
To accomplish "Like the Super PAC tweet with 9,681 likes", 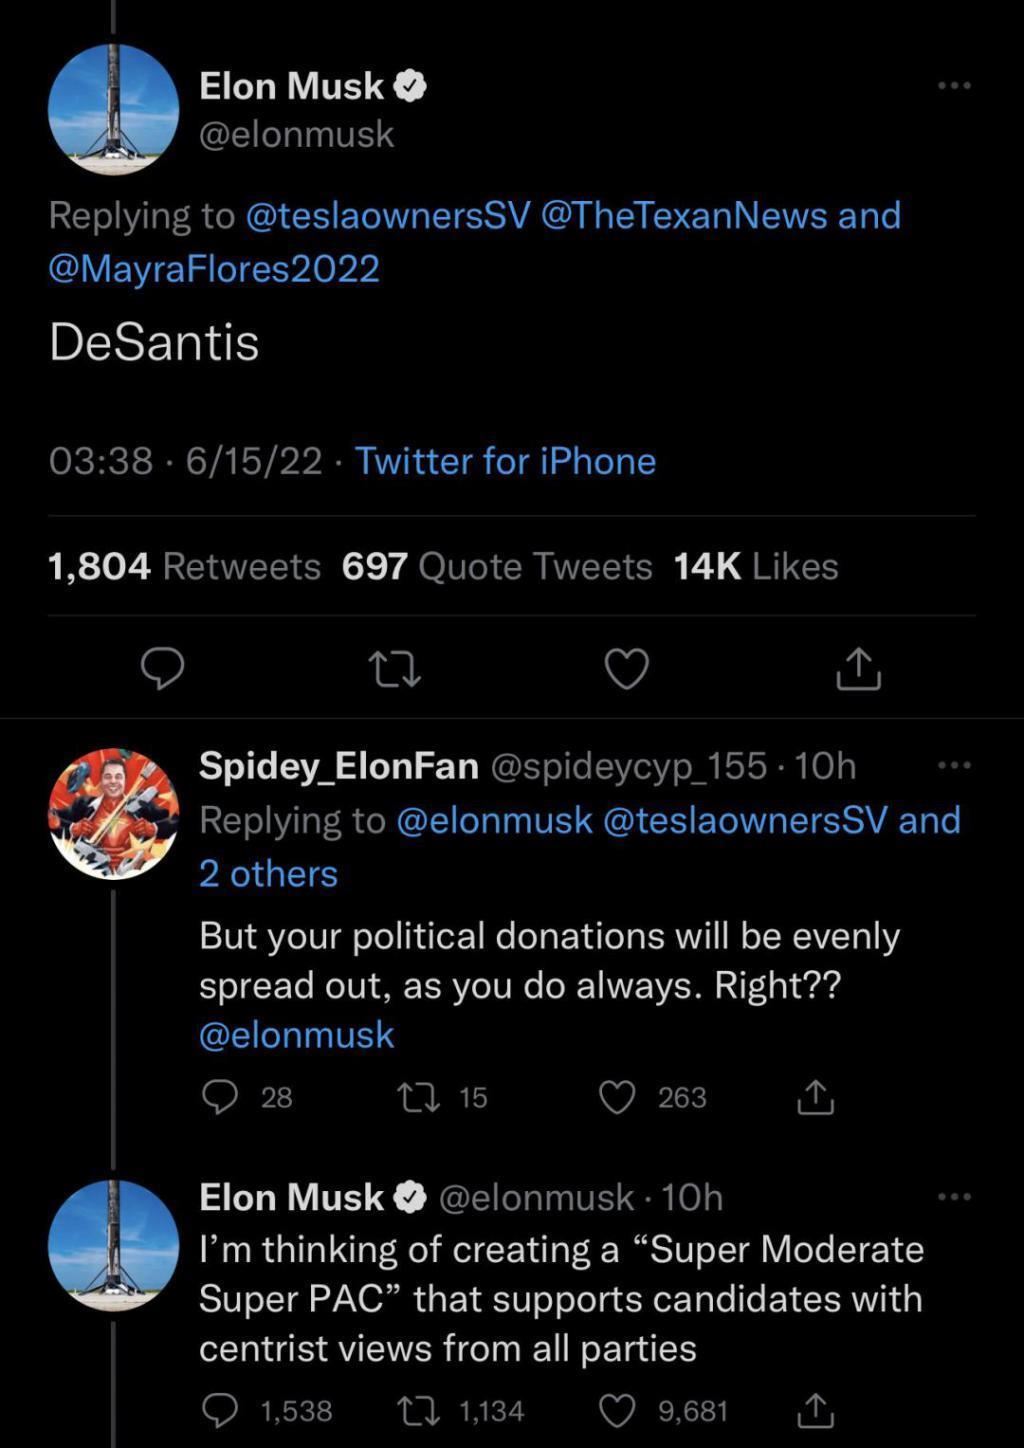I will pos(617,1411).
